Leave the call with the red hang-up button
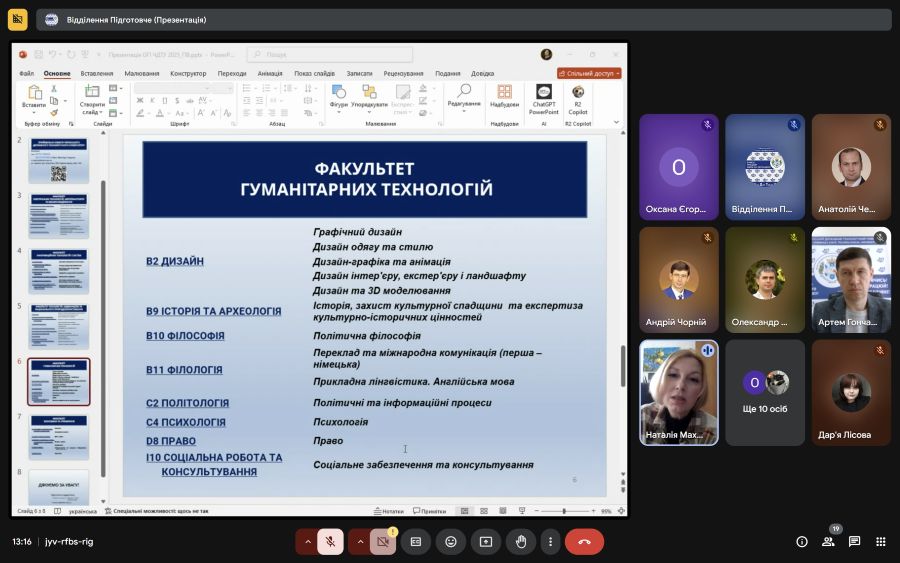 (584, 541)
